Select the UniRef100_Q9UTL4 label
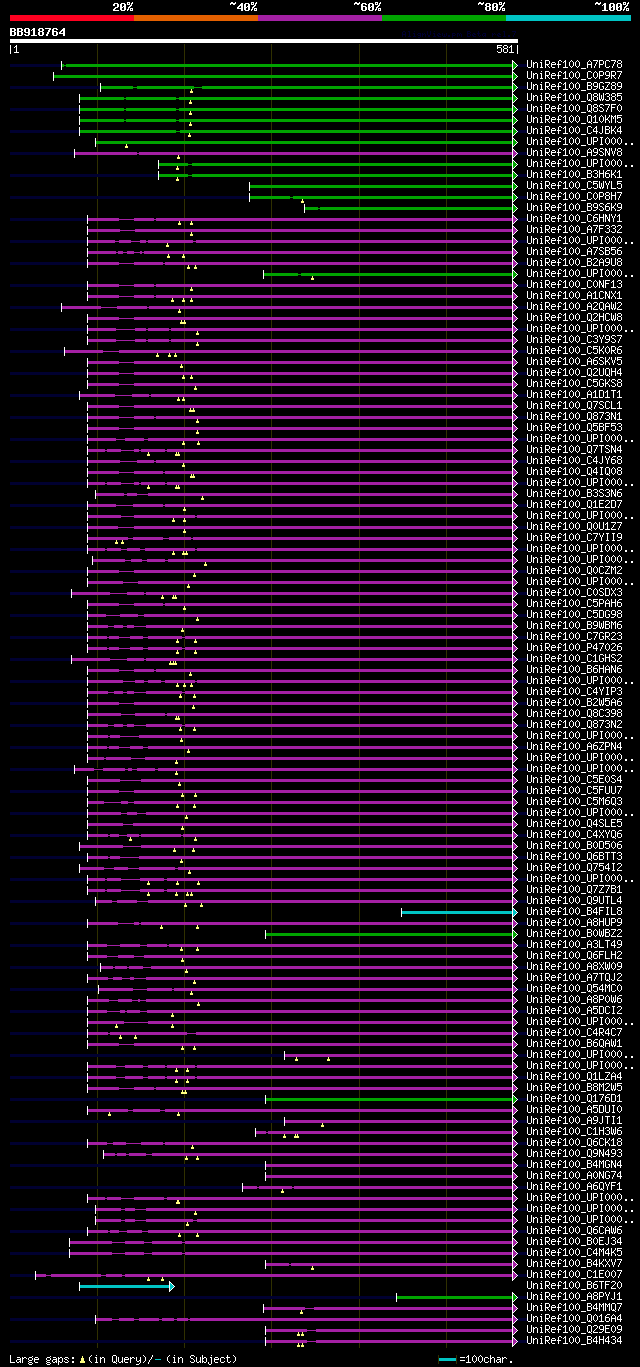The width and height of the screenshot is (640, 1367). pos(574,900)
